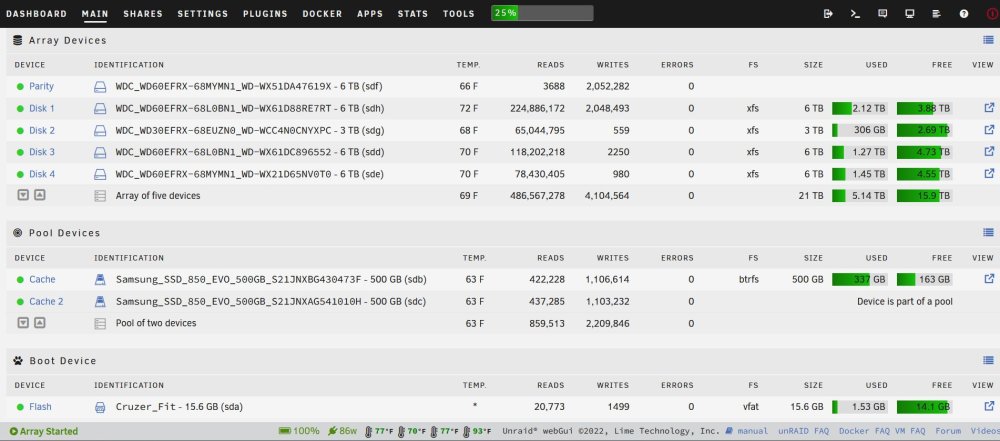Click the disk icon beside Parity identification
The width and height of the screenshot is (1000, 441).
[100, 86]
